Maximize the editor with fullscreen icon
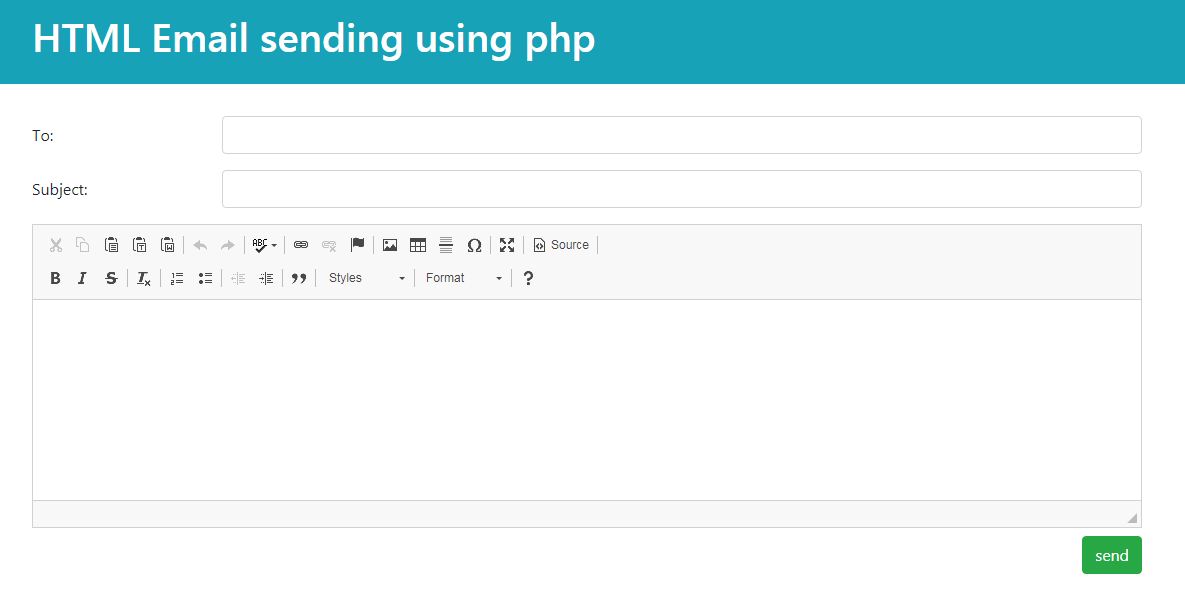This screenshot has height=605, width=1185. click(x=507, y=245)
